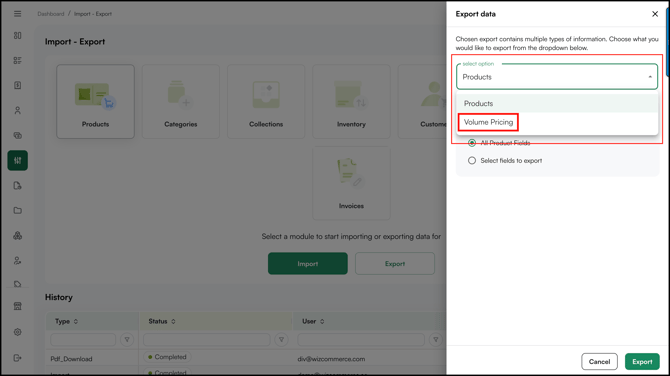
Task: Click the Pdf_Download history row cell
Action: click(71, 359)
